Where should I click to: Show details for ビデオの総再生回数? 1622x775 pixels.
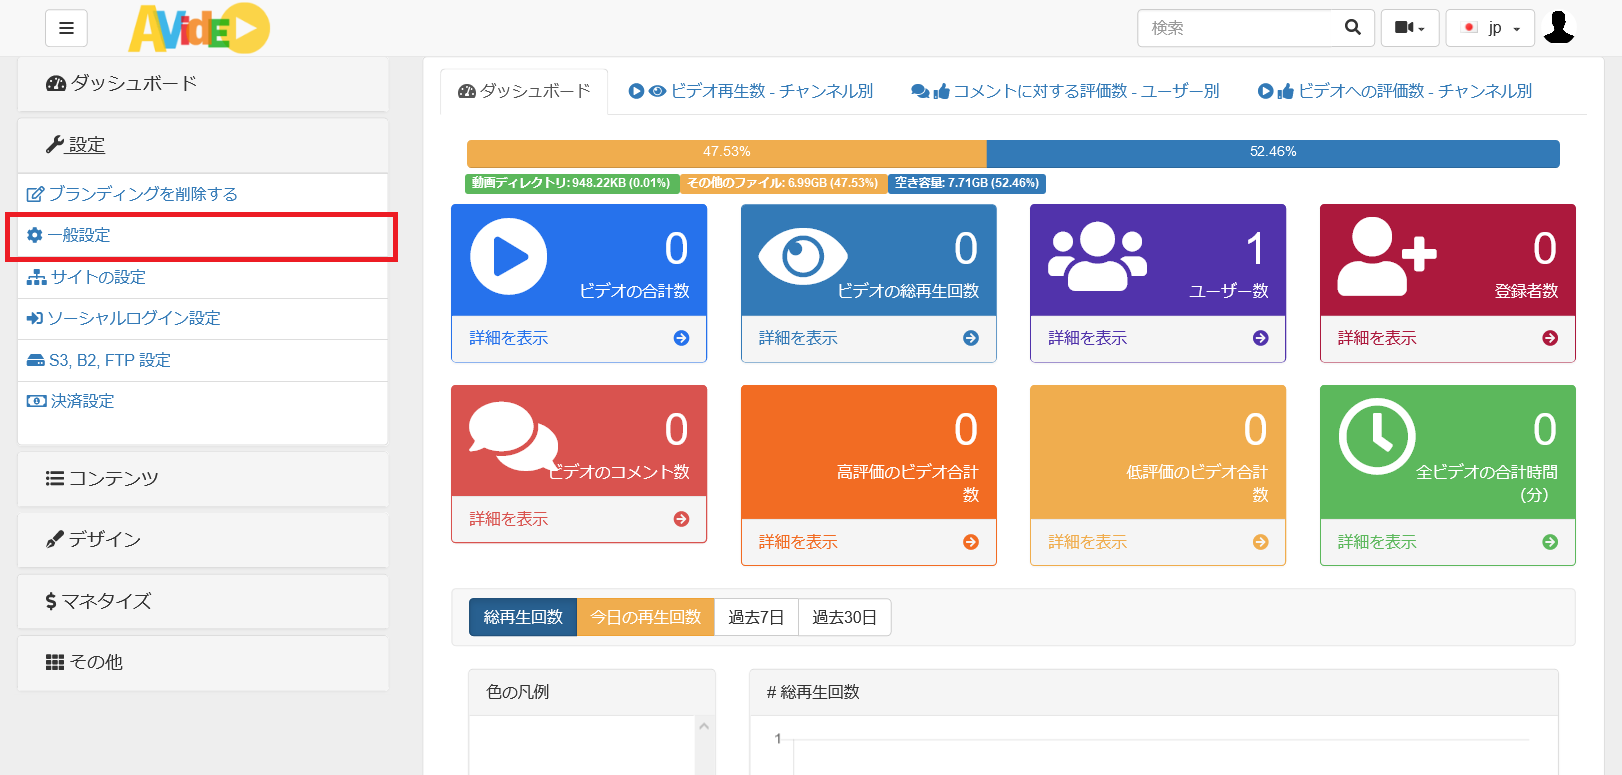798,338
